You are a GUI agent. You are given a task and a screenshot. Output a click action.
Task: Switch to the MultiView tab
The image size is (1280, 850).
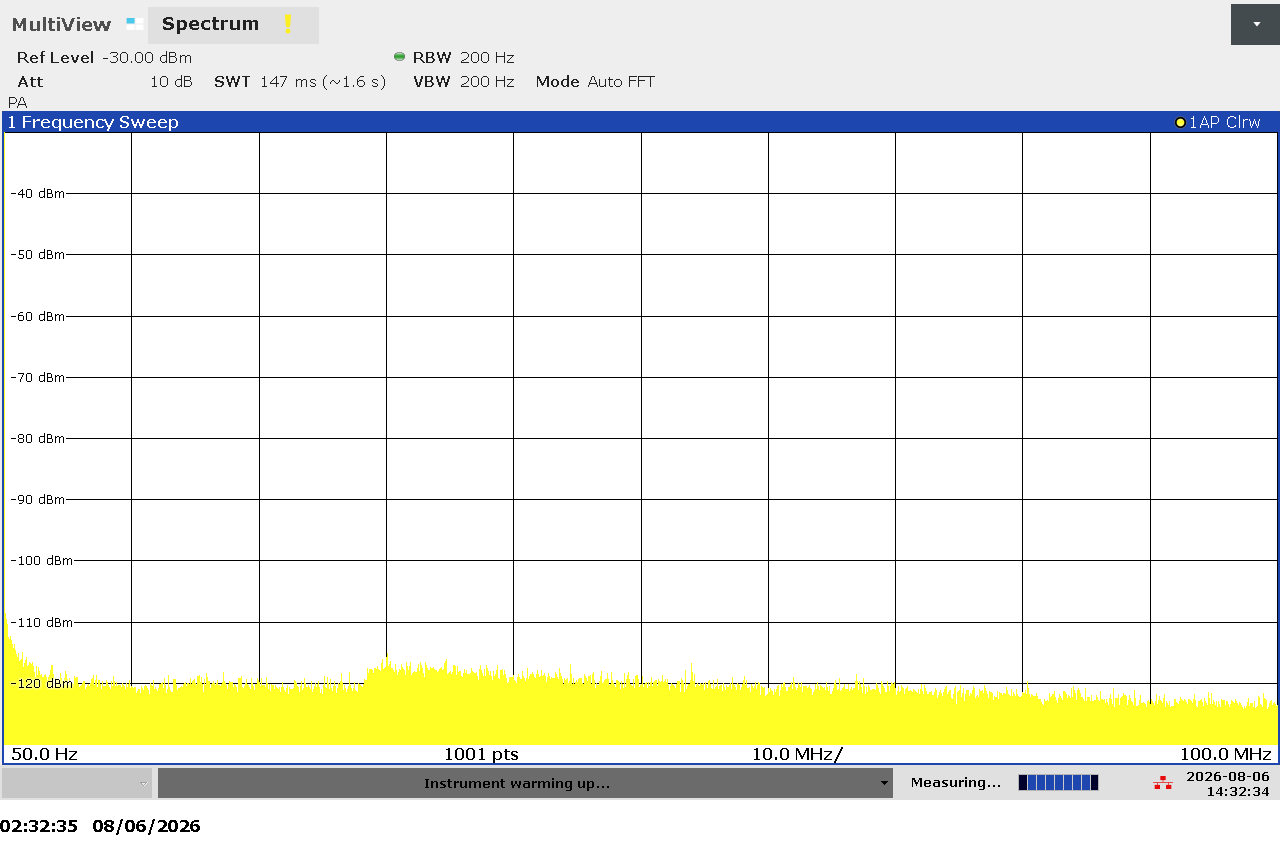click(x=61, y=24)
